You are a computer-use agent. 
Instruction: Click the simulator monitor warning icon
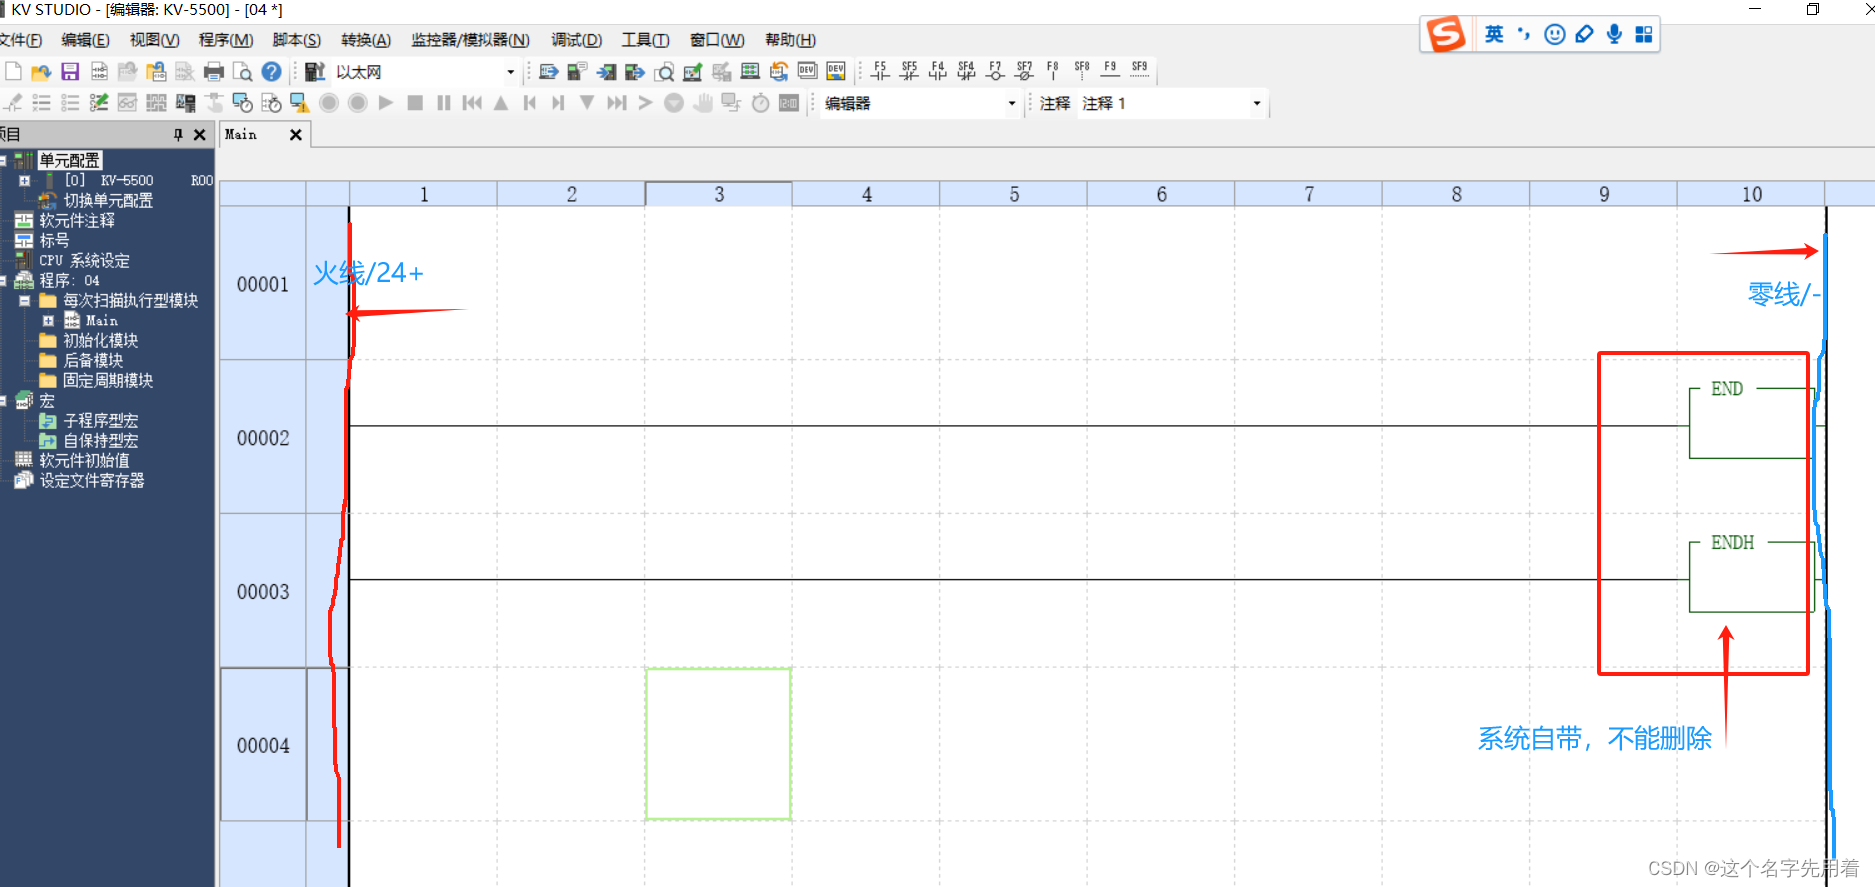pos(299,103)
